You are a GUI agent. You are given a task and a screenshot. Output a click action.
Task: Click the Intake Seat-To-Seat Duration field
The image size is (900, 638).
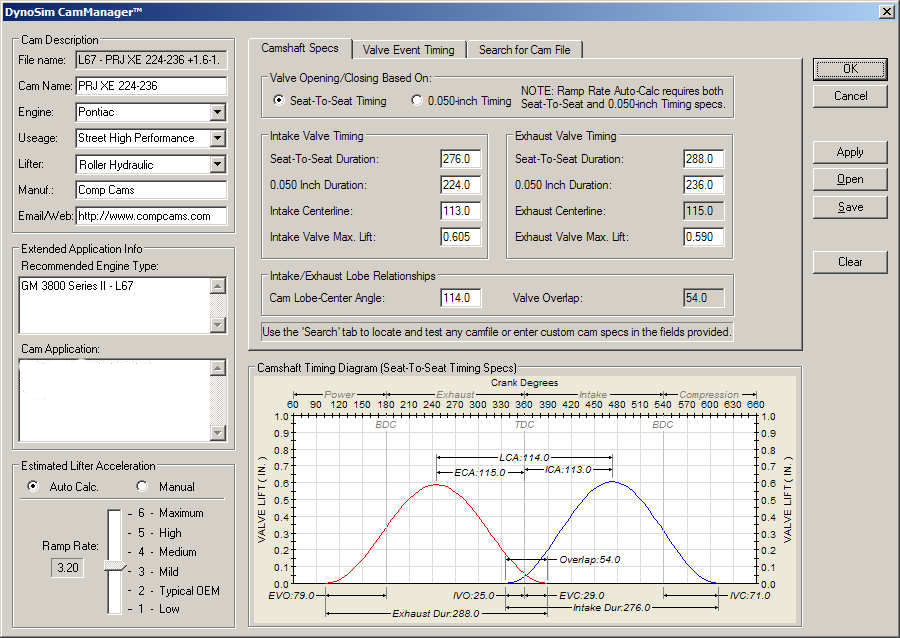click(461, 159)
